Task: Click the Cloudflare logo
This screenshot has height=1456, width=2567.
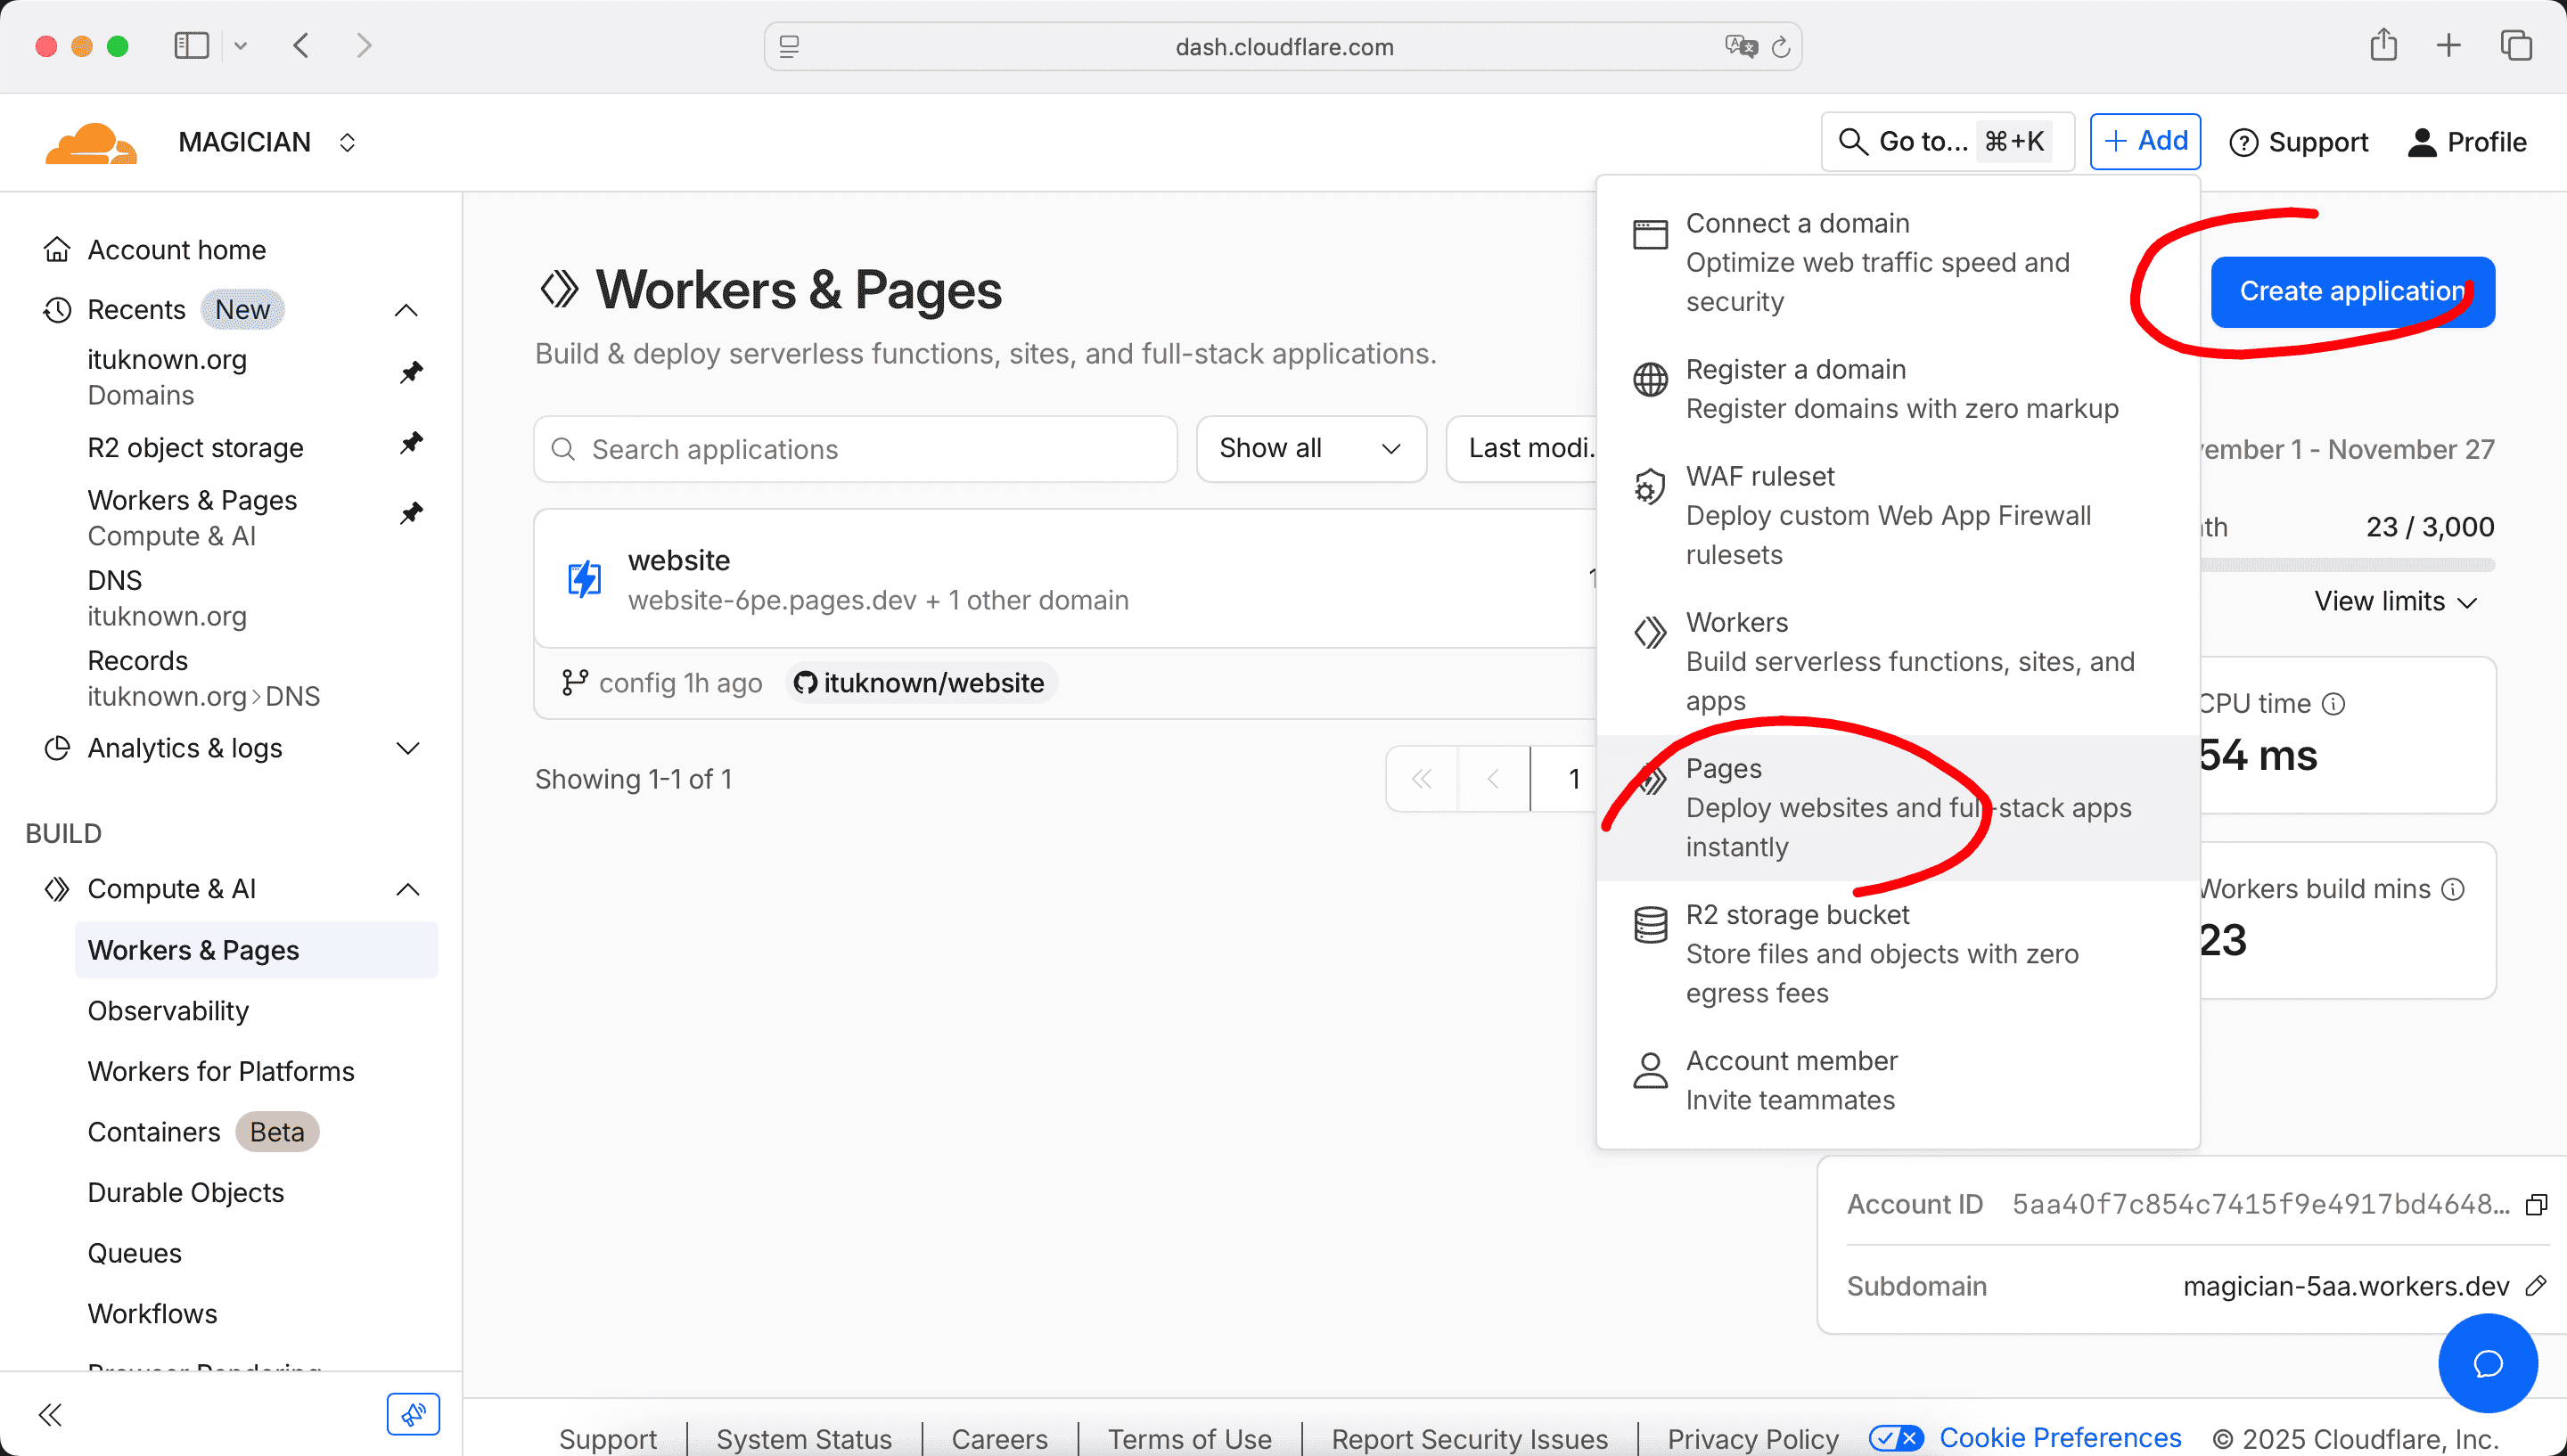Action: tap(91, 142)
